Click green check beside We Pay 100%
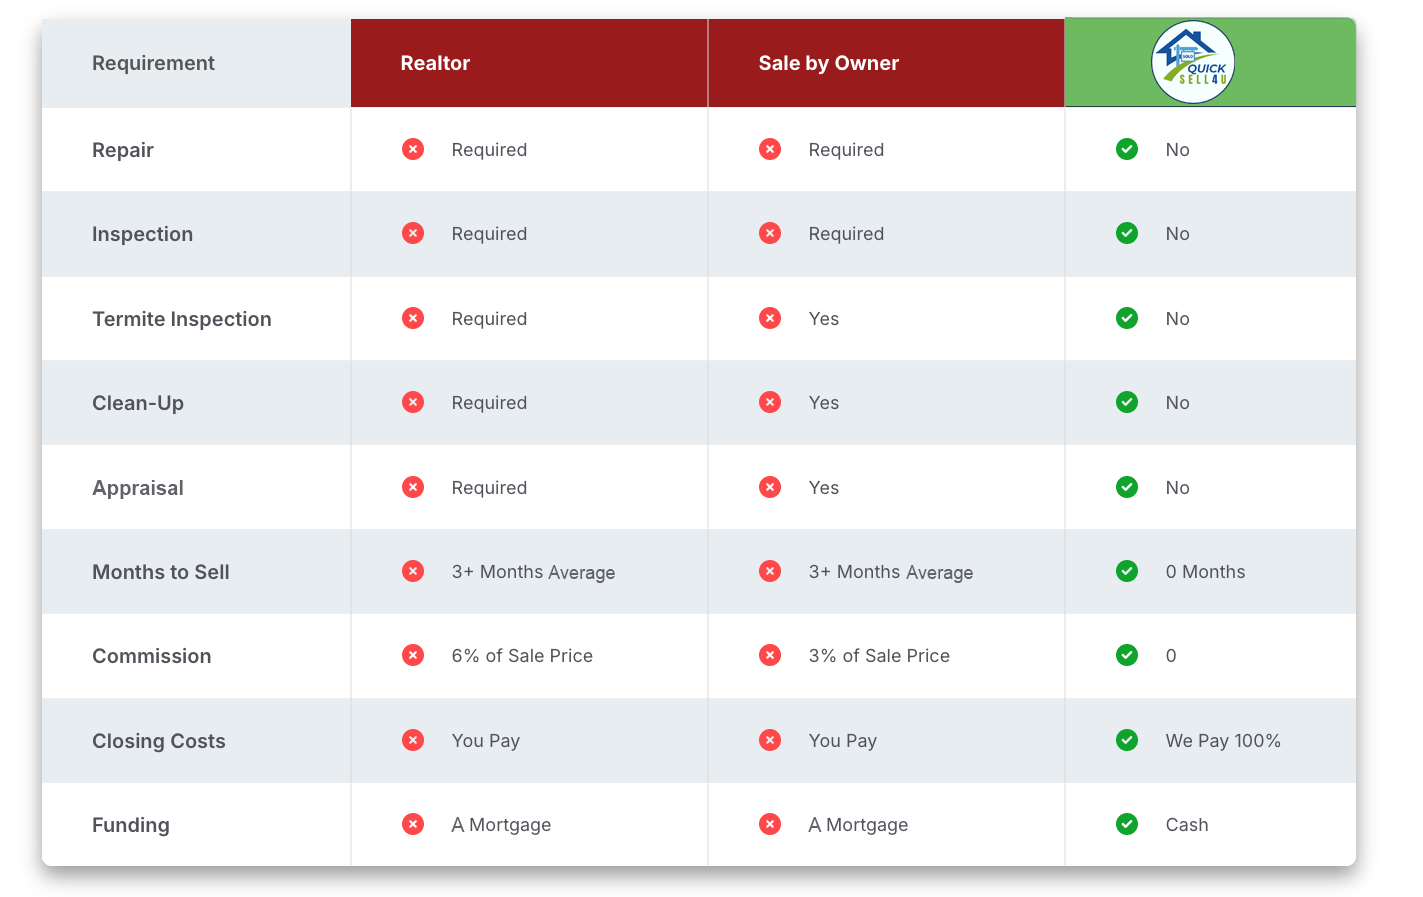Image resolution: width=1423 pixels, height=897 pixels. (1127, 740)
